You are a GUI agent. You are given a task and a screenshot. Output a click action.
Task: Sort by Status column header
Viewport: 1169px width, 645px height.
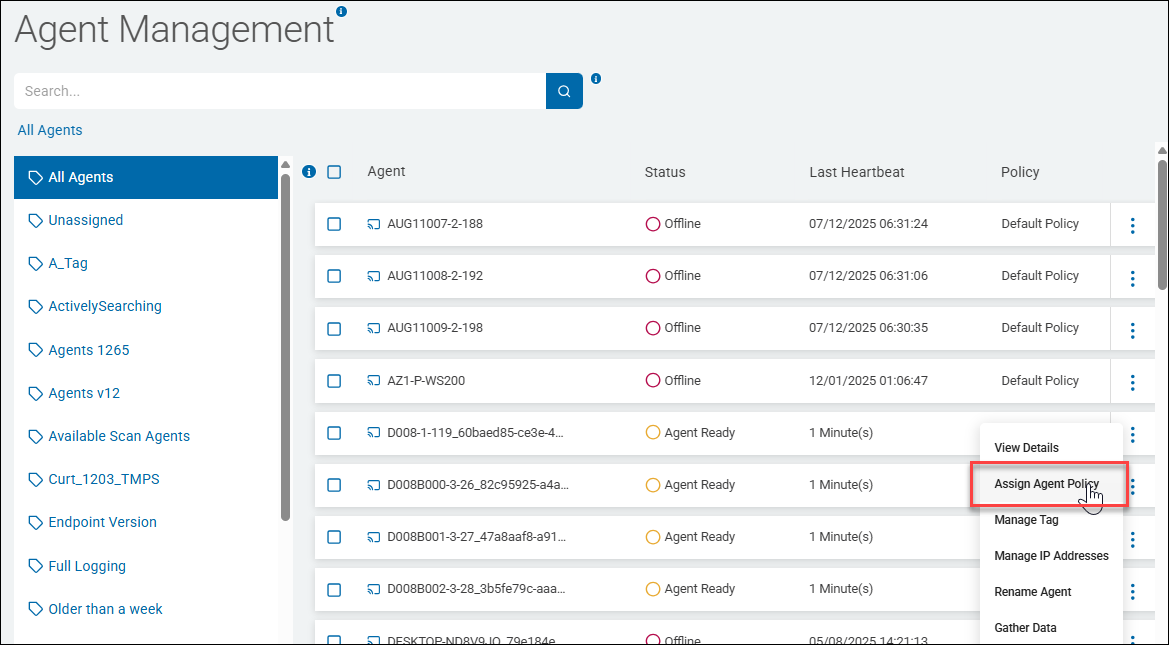click(665, 172)
